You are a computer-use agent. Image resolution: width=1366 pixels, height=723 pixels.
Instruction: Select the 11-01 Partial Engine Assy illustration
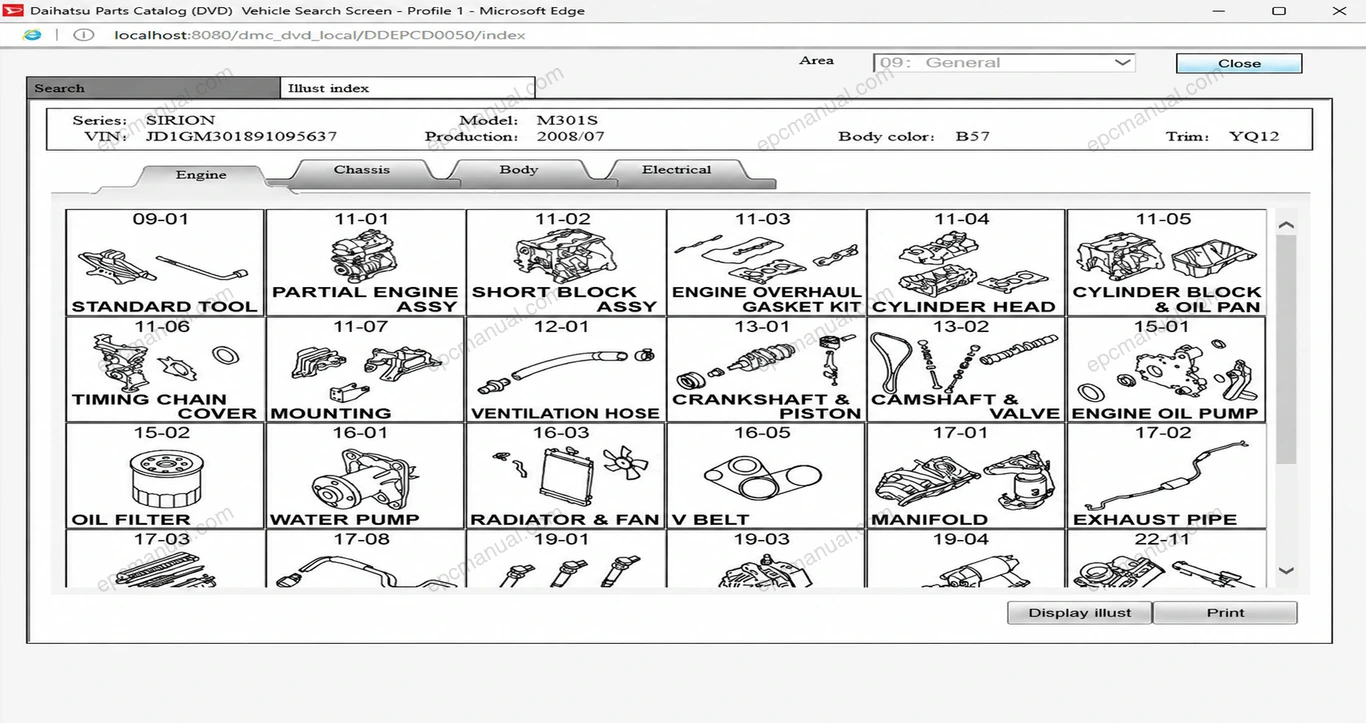(x=365, y=263)
